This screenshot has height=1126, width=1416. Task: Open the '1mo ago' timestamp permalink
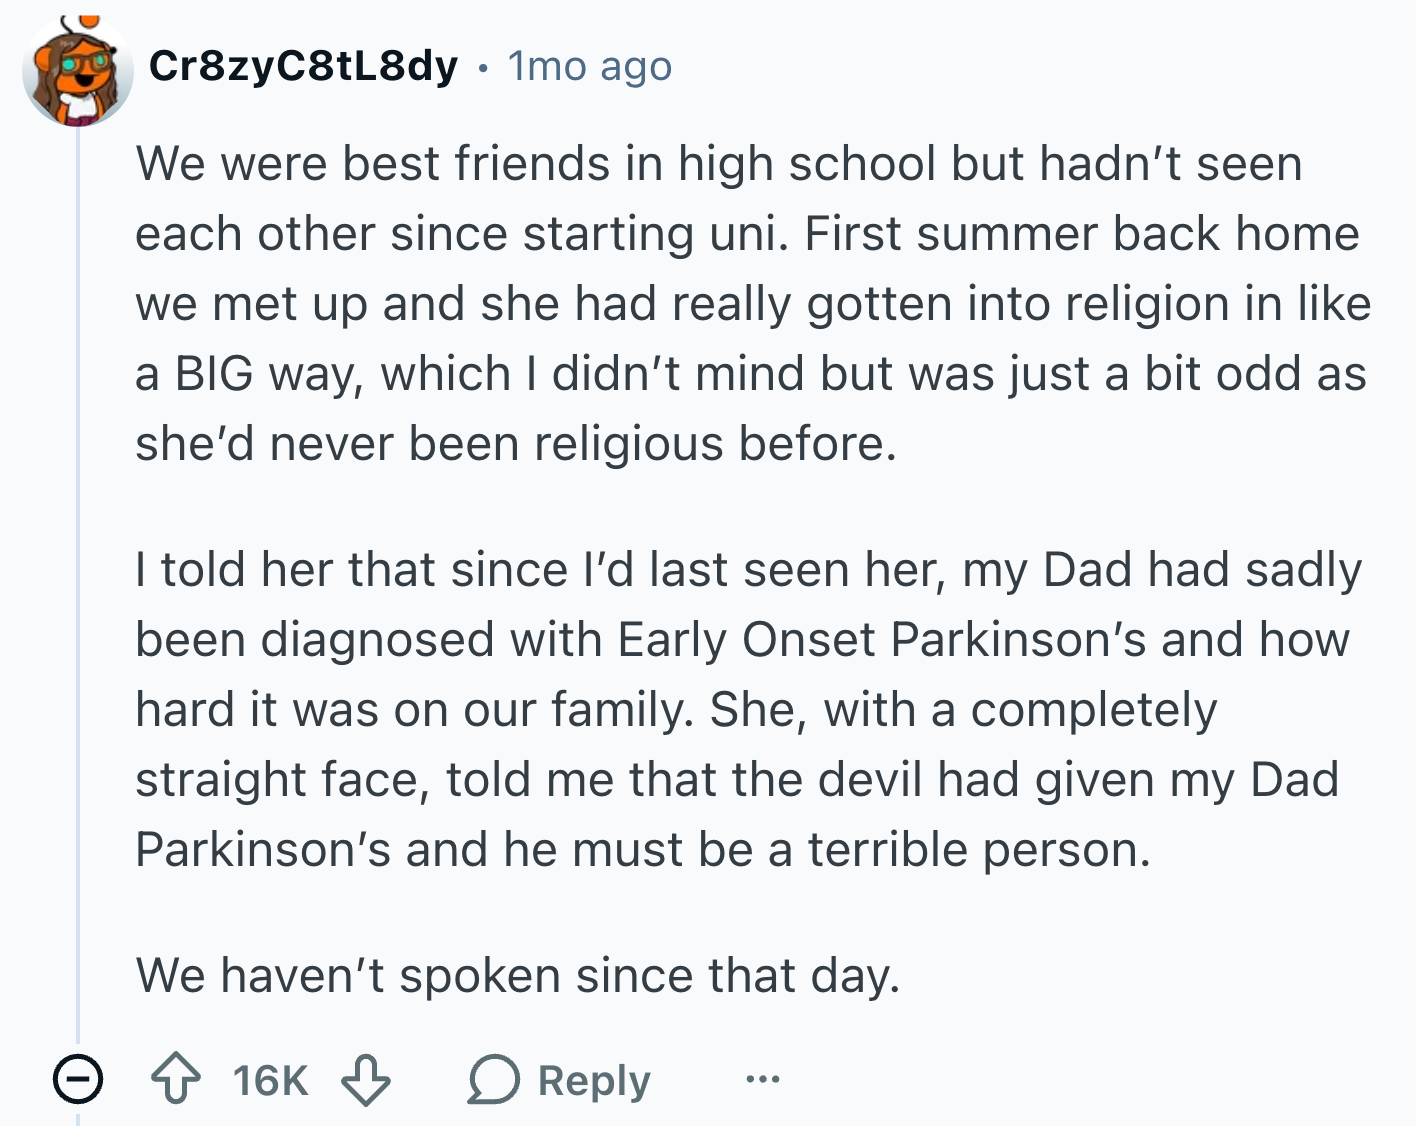pyautogui.click(x=590, y=66)
